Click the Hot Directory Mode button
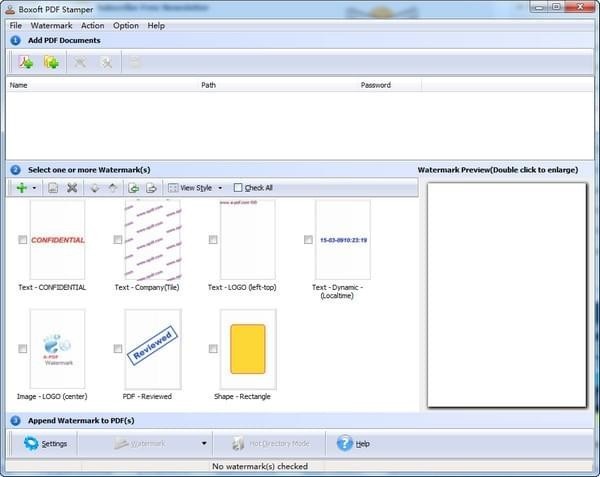Image resolution: width=600 pixels, height=477 pixels. (270, 444)
